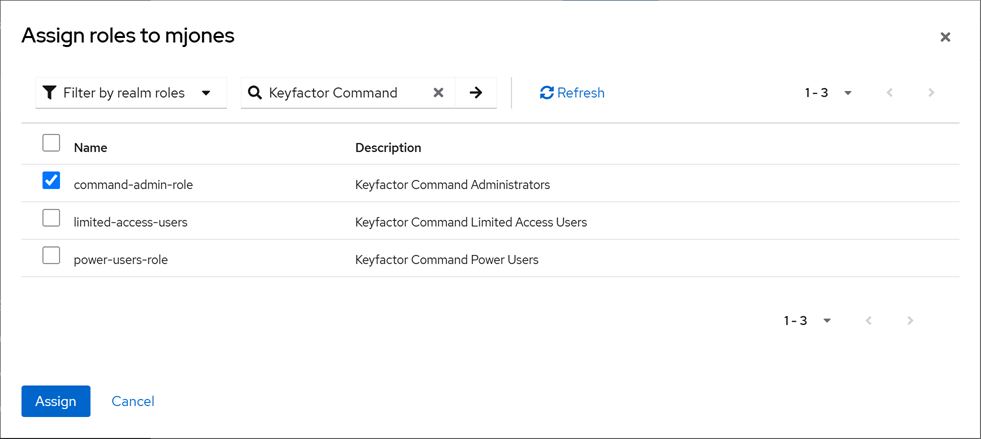Go to previous page in top pagination
This screenshot has height=439, width=981.
coord(889,93)
